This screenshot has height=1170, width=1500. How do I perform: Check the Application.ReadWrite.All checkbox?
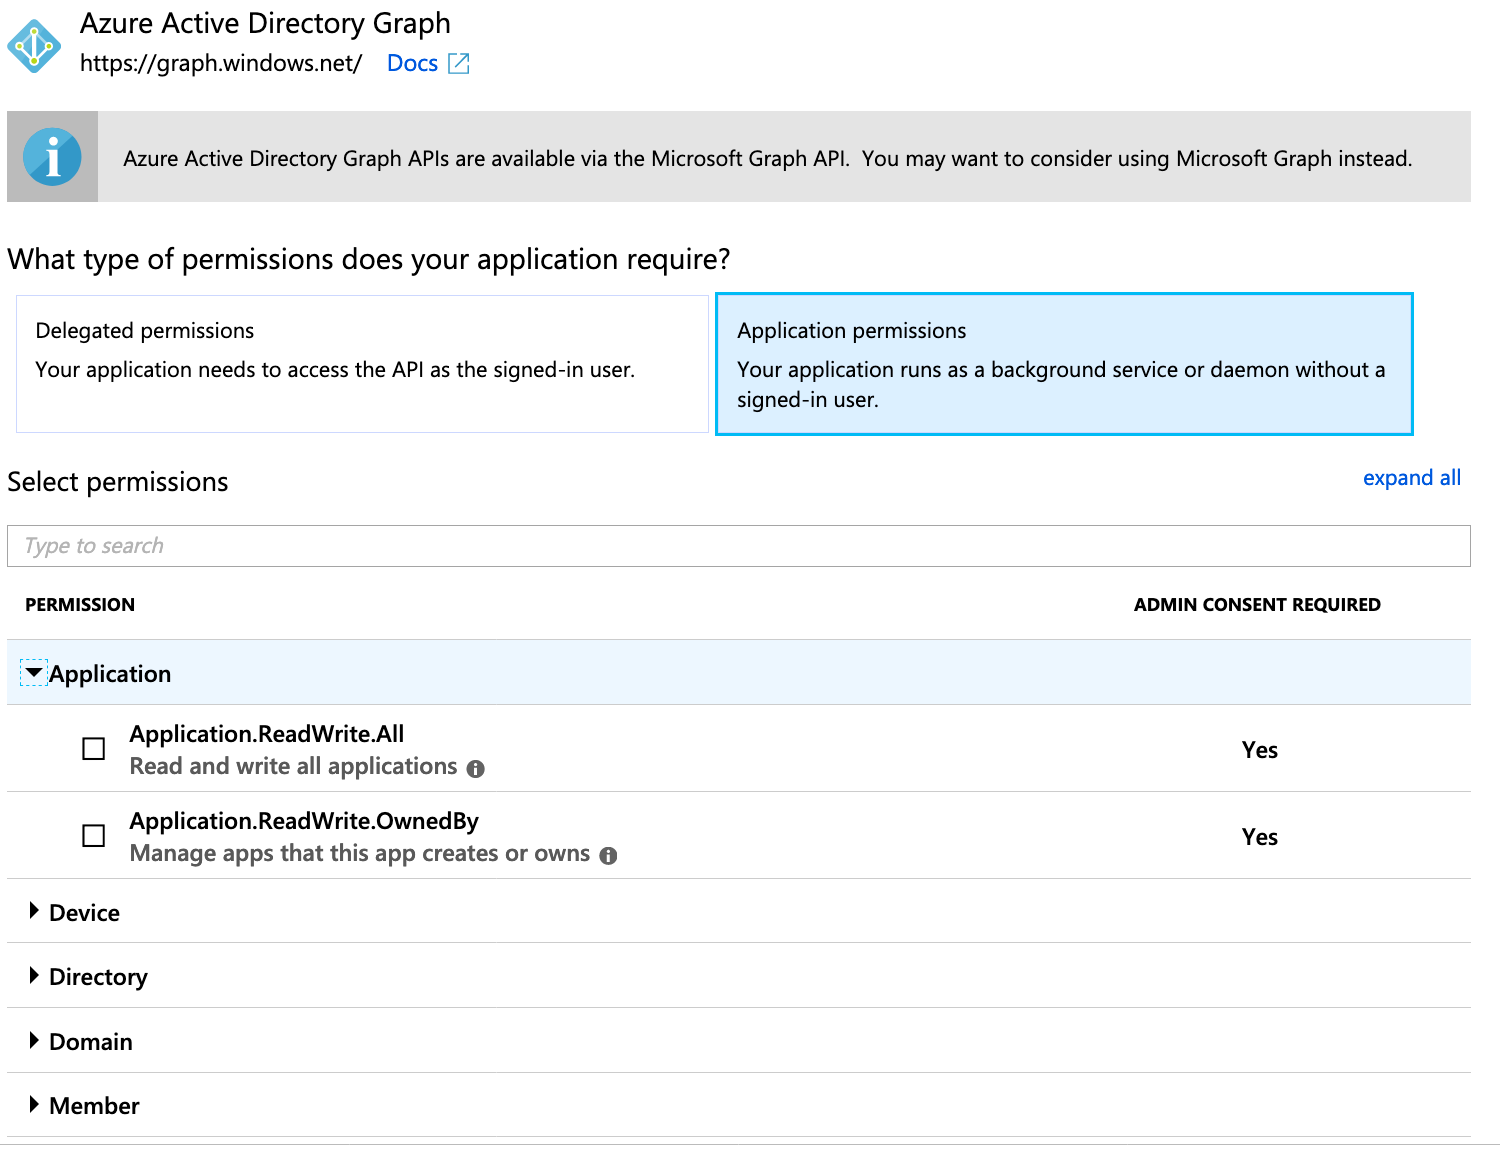pos(93,749)
